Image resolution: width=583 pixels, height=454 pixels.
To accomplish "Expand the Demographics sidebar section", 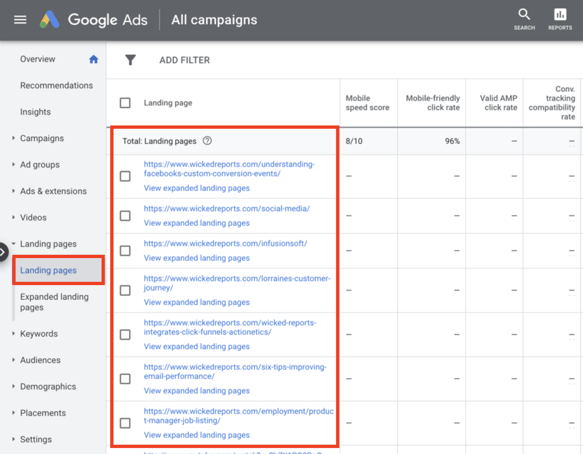I will (x=13, y=386).
